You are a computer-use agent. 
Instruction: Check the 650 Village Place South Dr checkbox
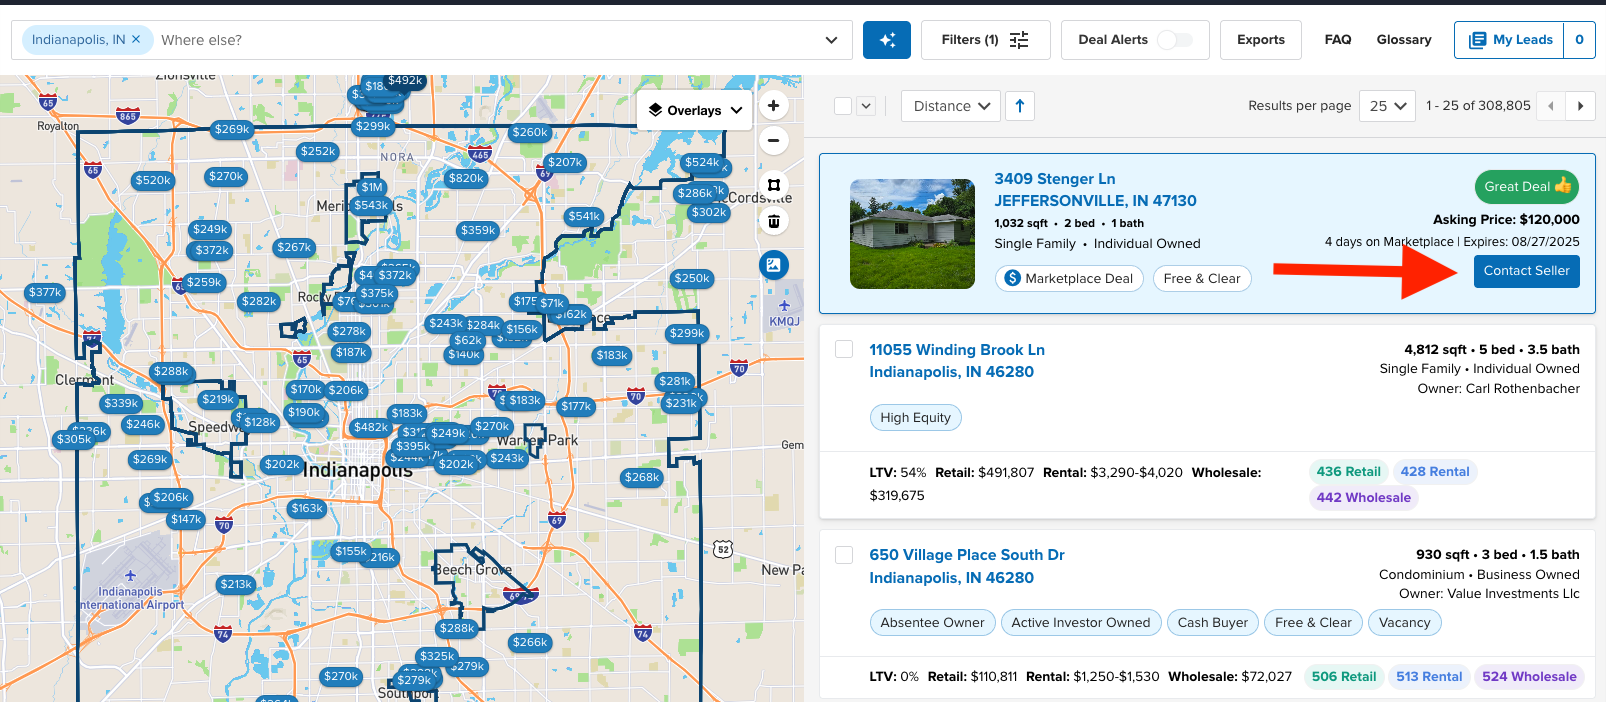844,555
